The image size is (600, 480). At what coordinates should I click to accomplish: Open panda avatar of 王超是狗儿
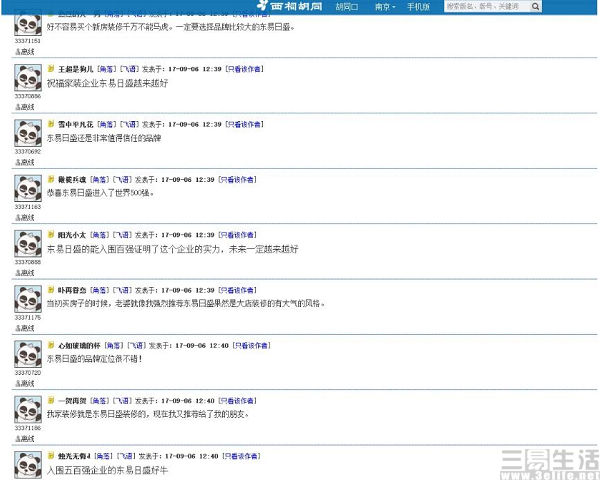click(28, 78)
